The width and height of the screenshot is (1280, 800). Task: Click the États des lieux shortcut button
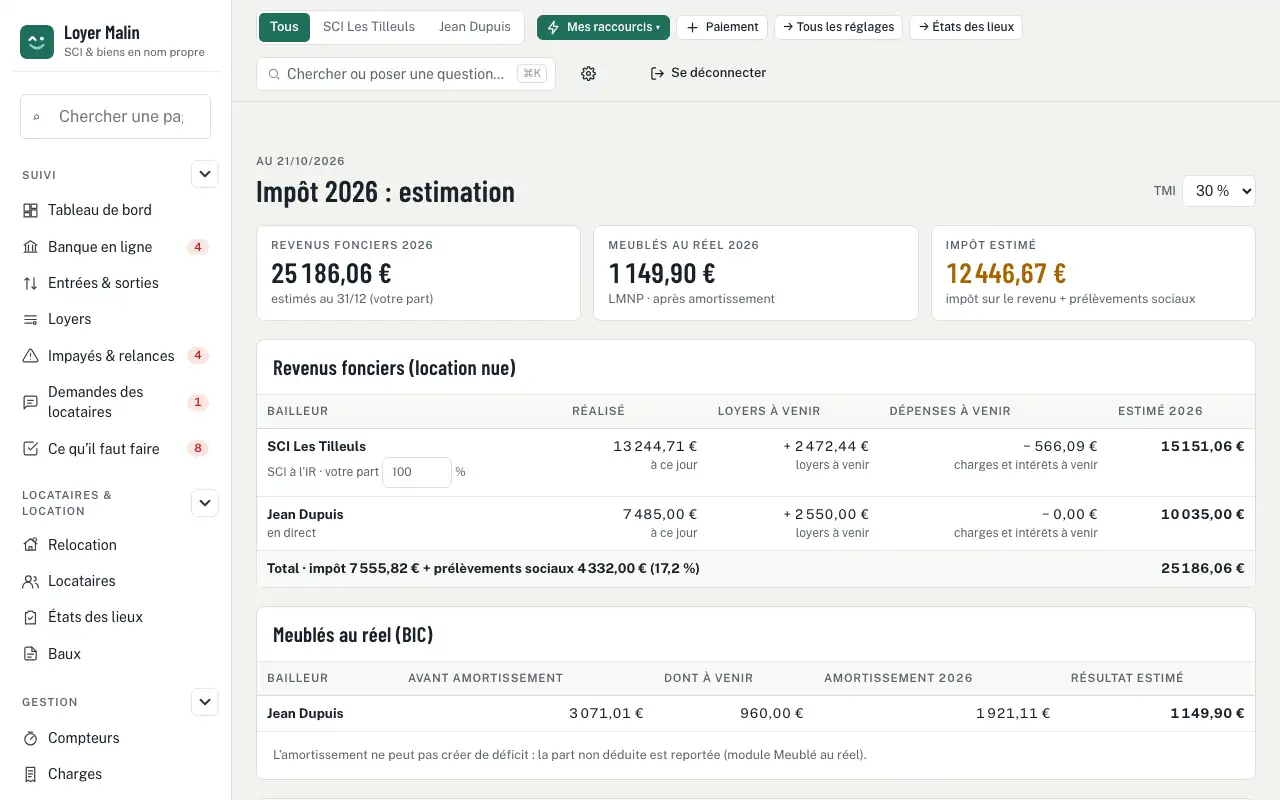tap(965, 27)
